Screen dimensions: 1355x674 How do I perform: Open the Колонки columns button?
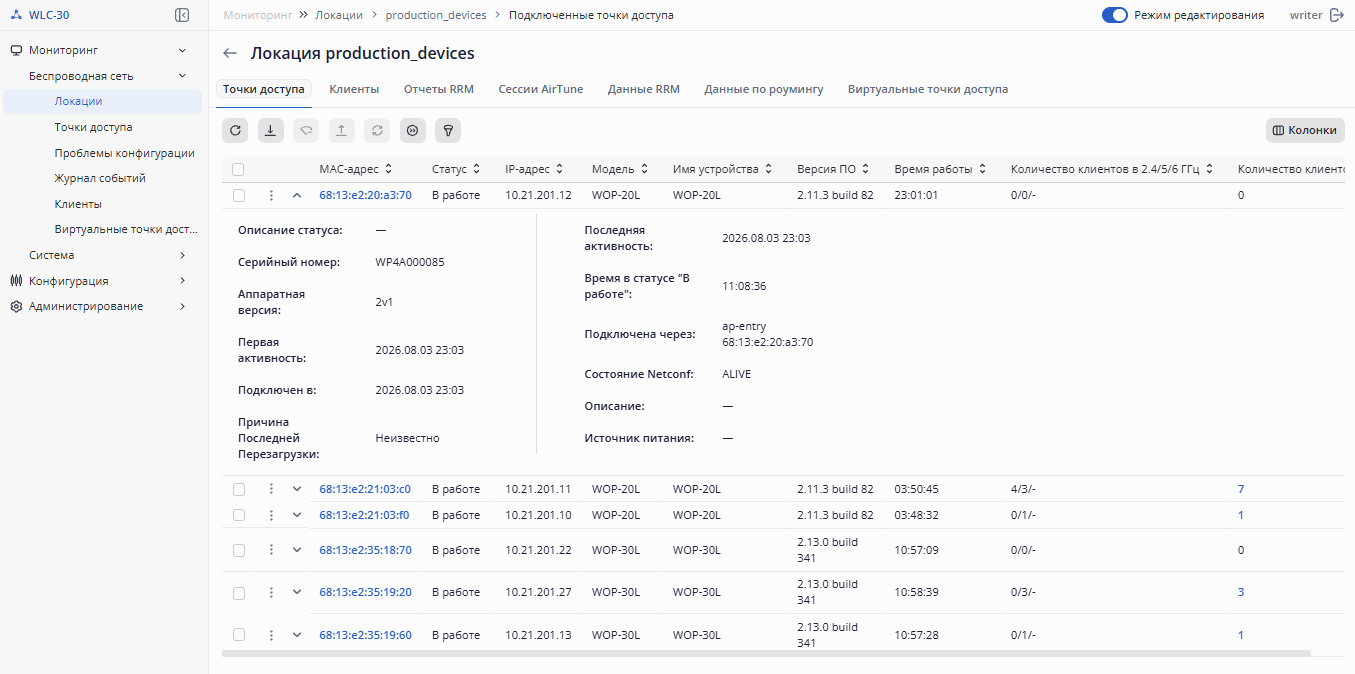1305,130
